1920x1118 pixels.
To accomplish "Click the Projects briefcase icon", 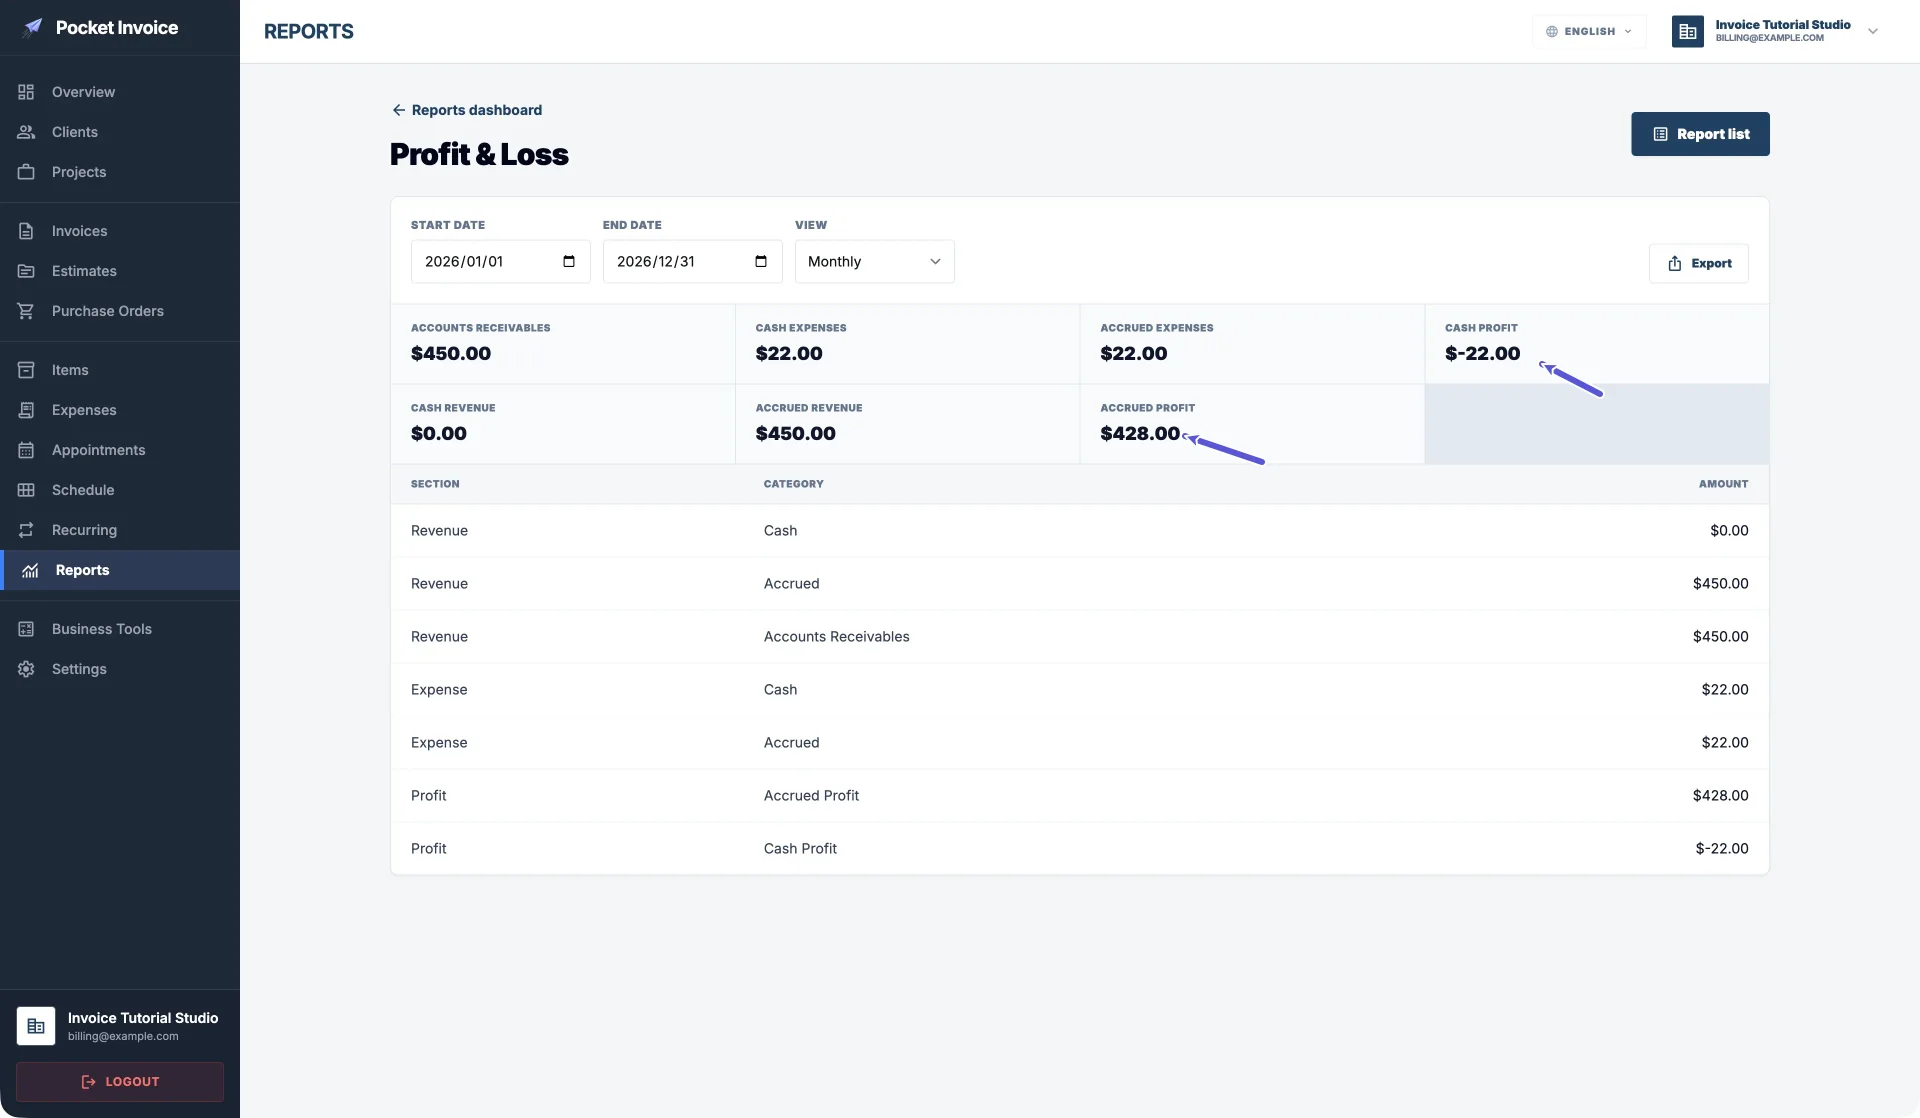I will pos(26,172).
